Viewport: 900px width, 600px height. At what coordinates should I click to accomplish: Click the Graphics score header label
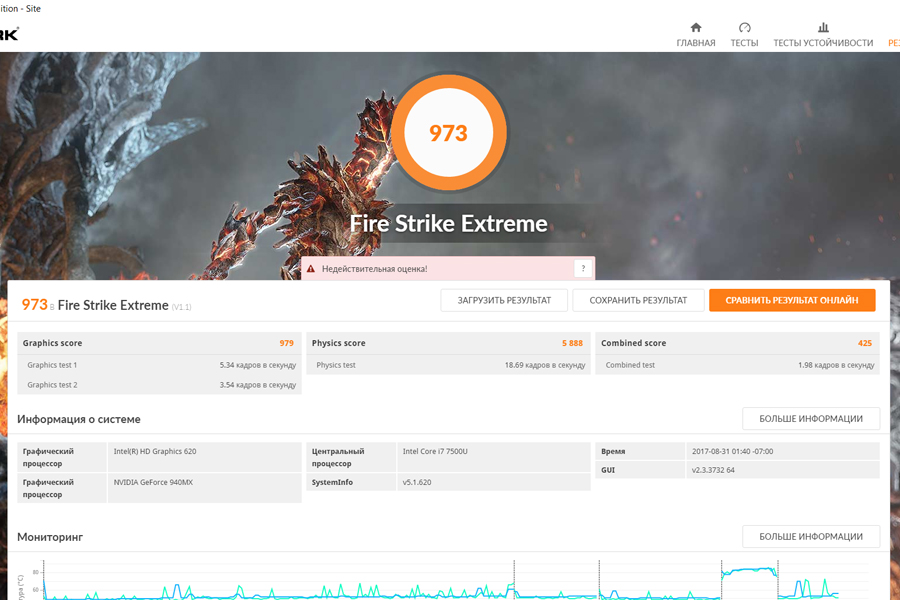[52, 343]
